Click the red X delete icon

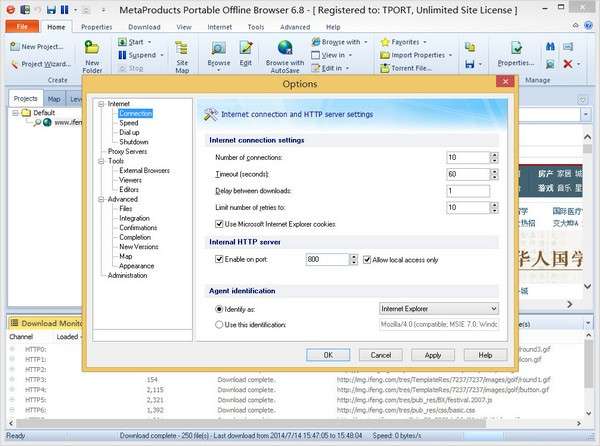(x=568, y=64)
